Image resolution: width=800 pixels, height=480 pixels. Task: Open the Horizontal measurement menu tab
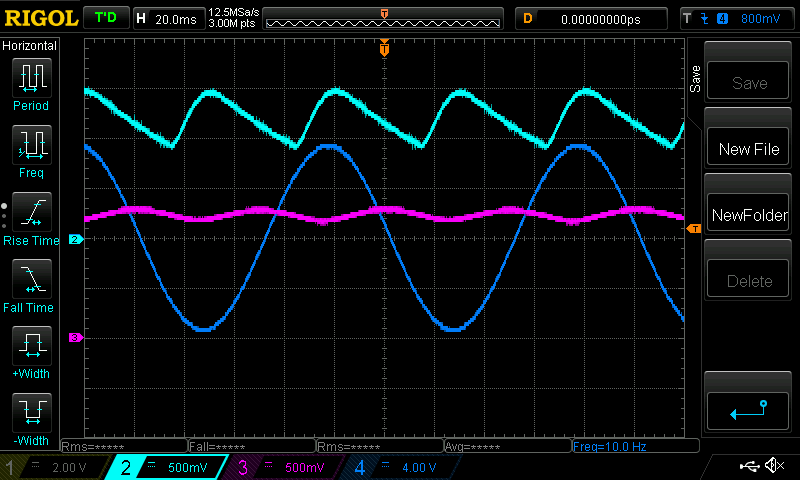click(x=30, y=46)
